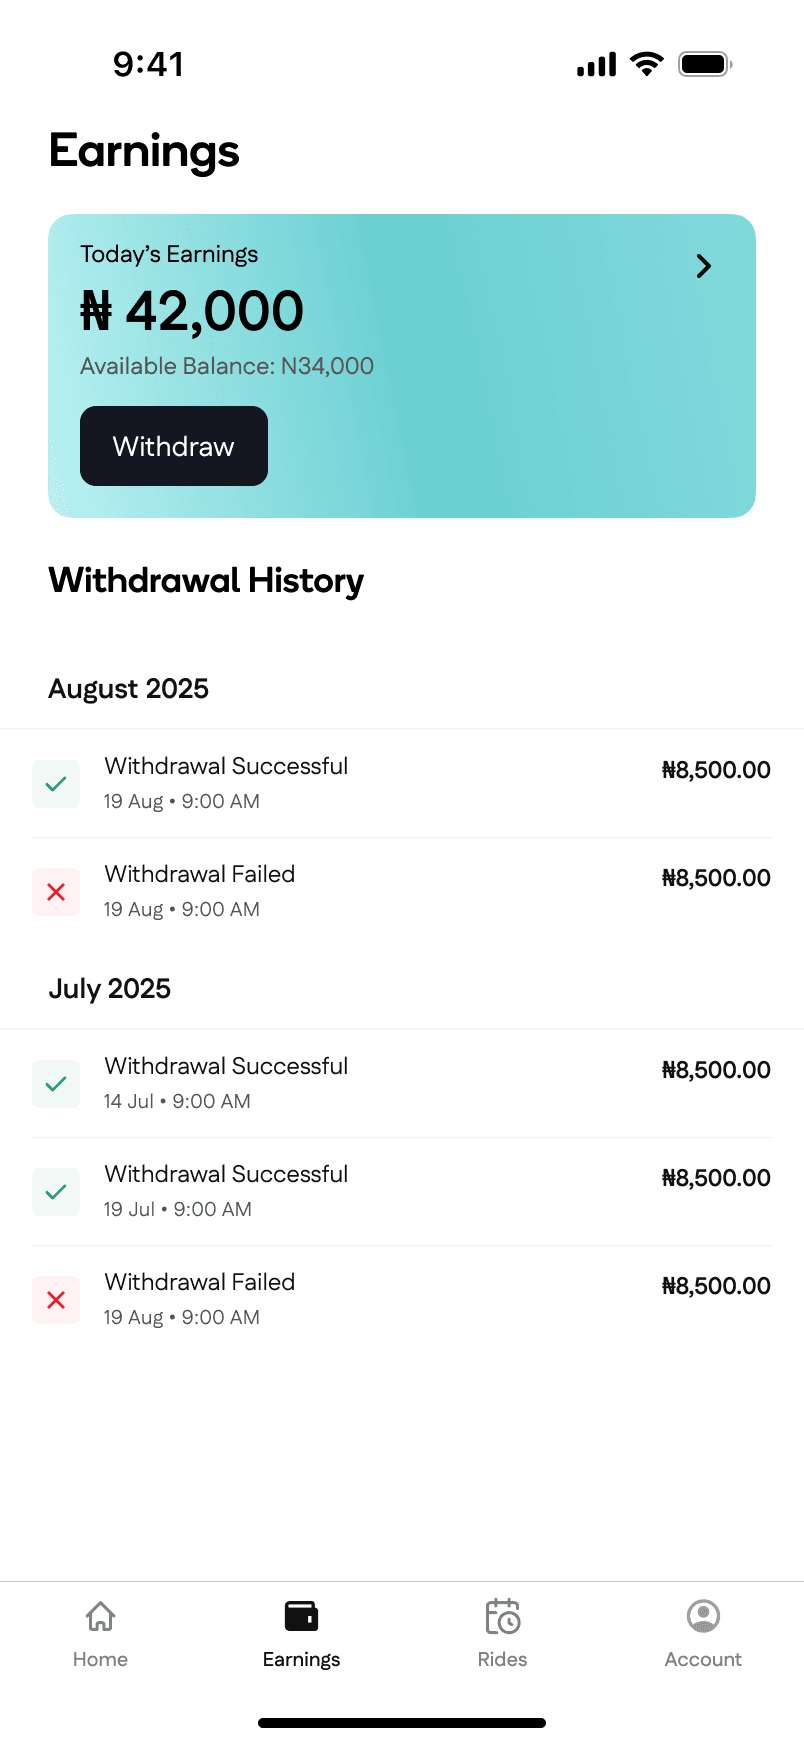The width and height of the screenshot is (804, 1748).
Task: Tap the red X icon under August 2025
Action: point(56,892)
